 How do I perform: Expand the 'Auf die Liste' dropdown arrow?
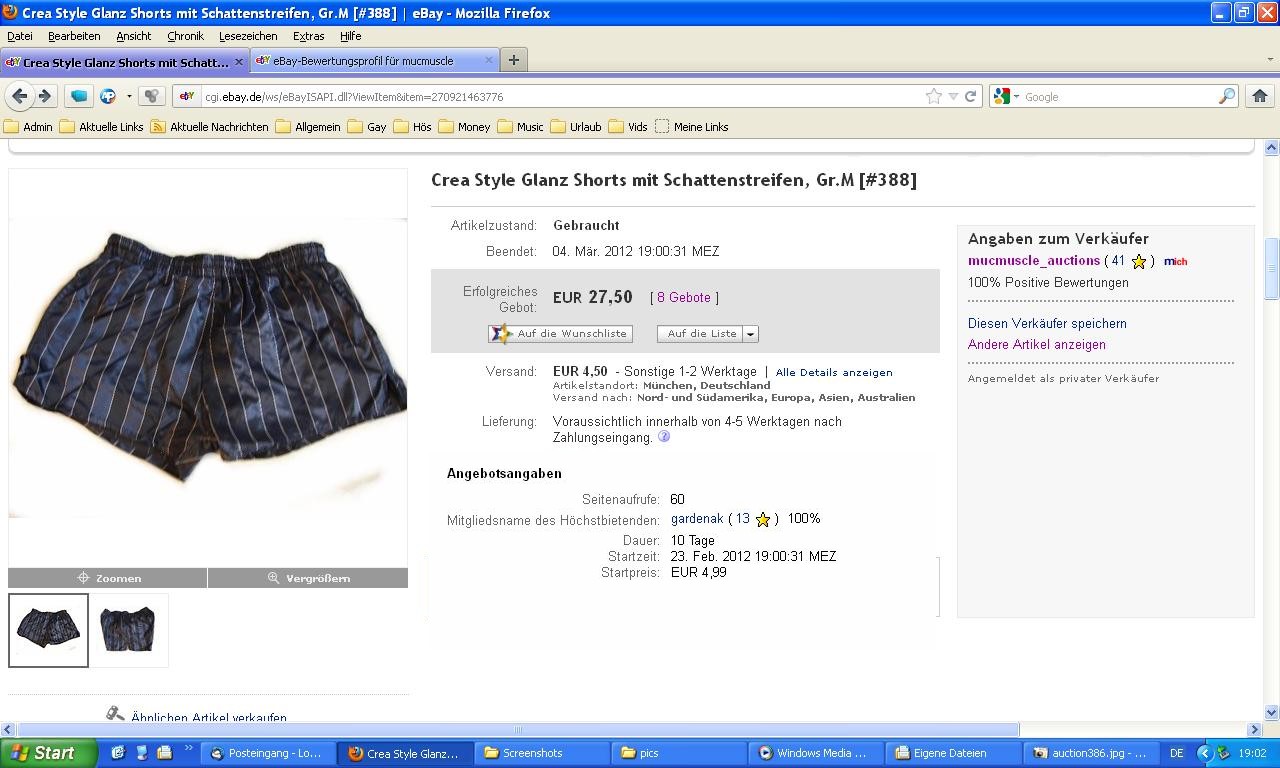click(750, 334)
